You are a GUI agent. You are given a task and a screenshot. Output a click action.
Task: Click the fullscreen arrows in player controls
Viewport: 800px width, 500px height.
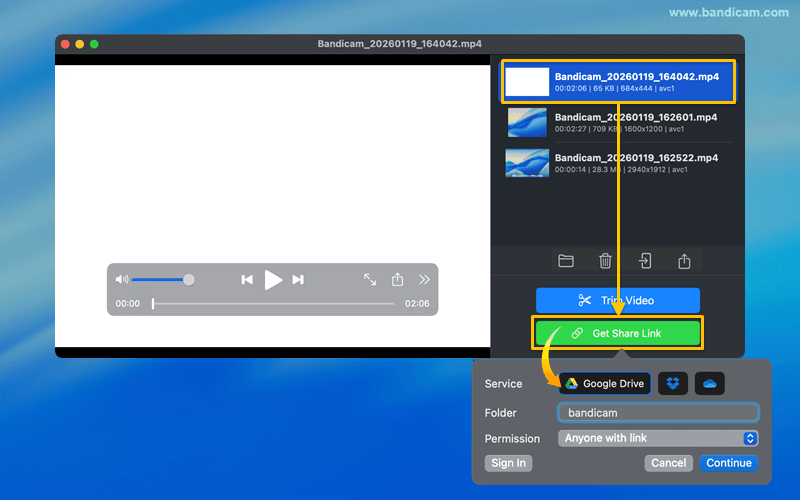click(x=370, y=280)
